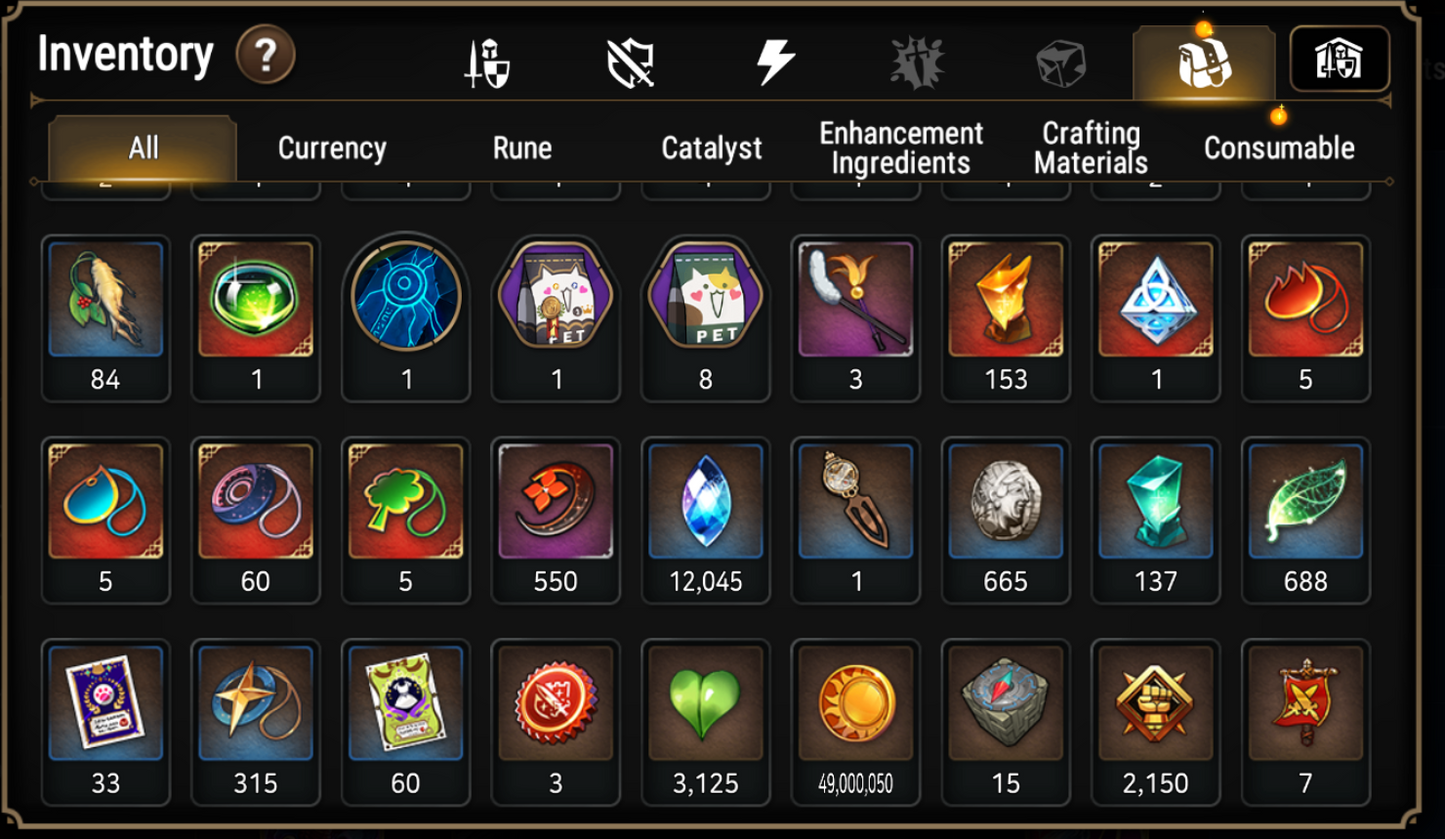Open the Enhancement Ingredients tab
The image size is (1445, 839).
[901, 148]
